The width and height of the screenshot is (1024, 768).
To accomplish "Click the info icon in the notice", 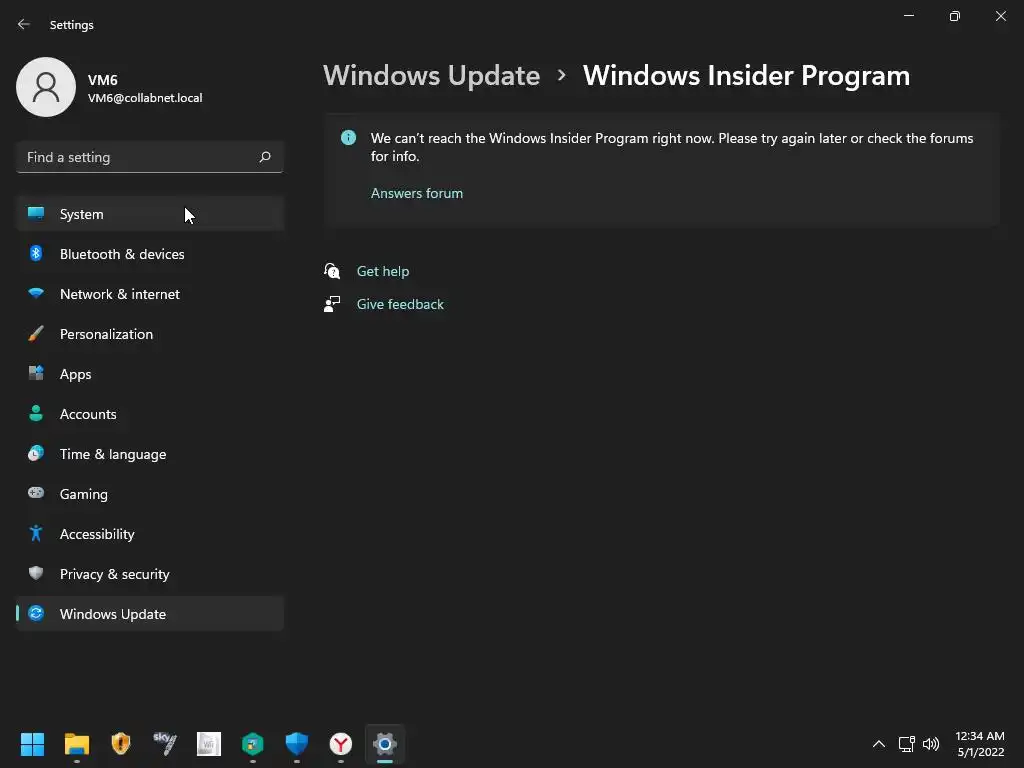I will coord(349,138).
